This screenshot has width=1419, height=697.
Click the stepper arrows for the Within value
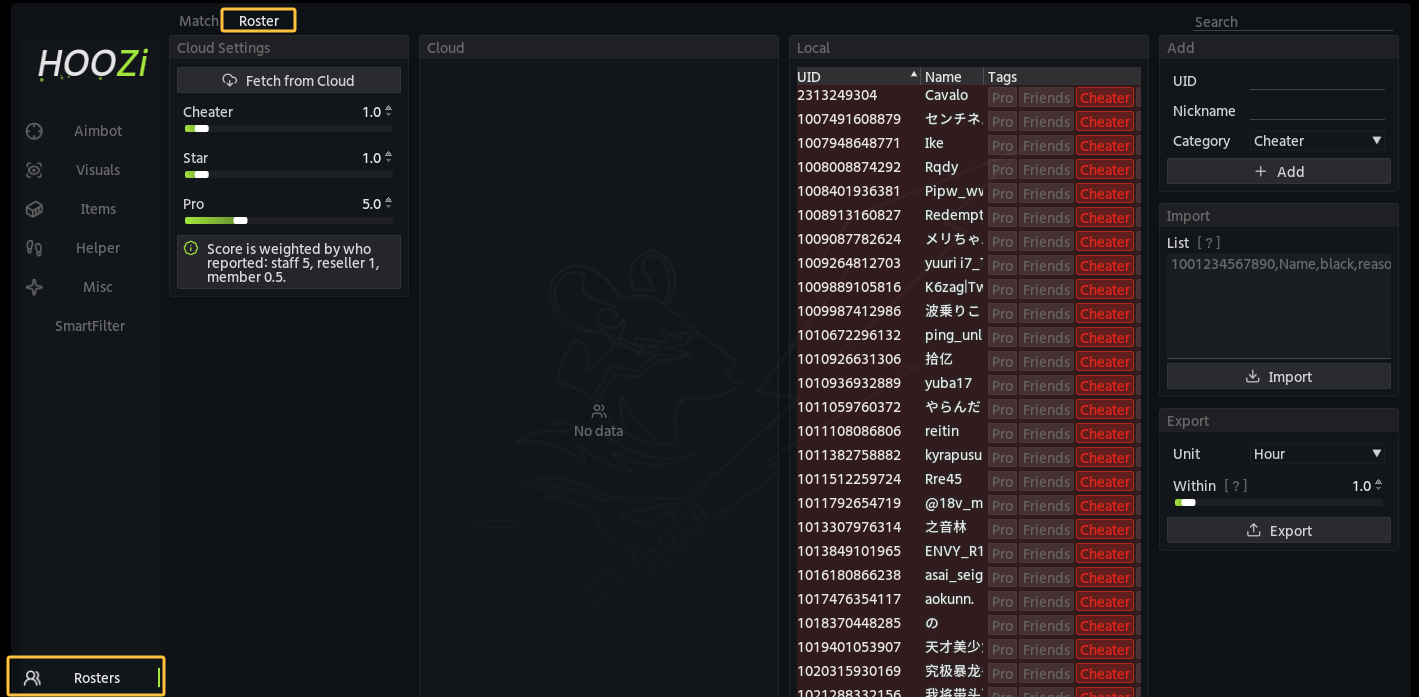point(1379,485)
